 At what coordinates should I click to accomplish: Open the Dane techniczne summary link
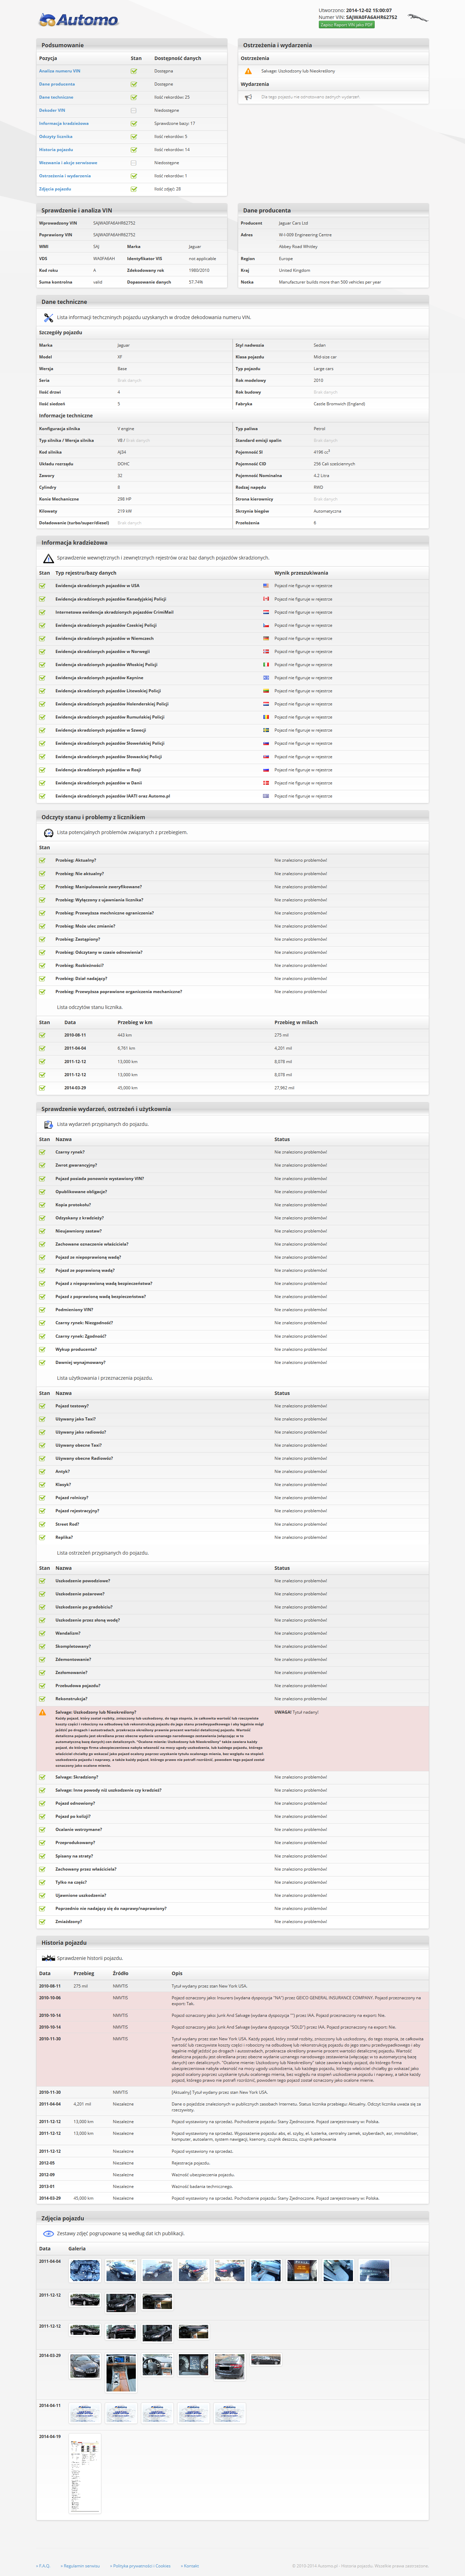(56, 97)
